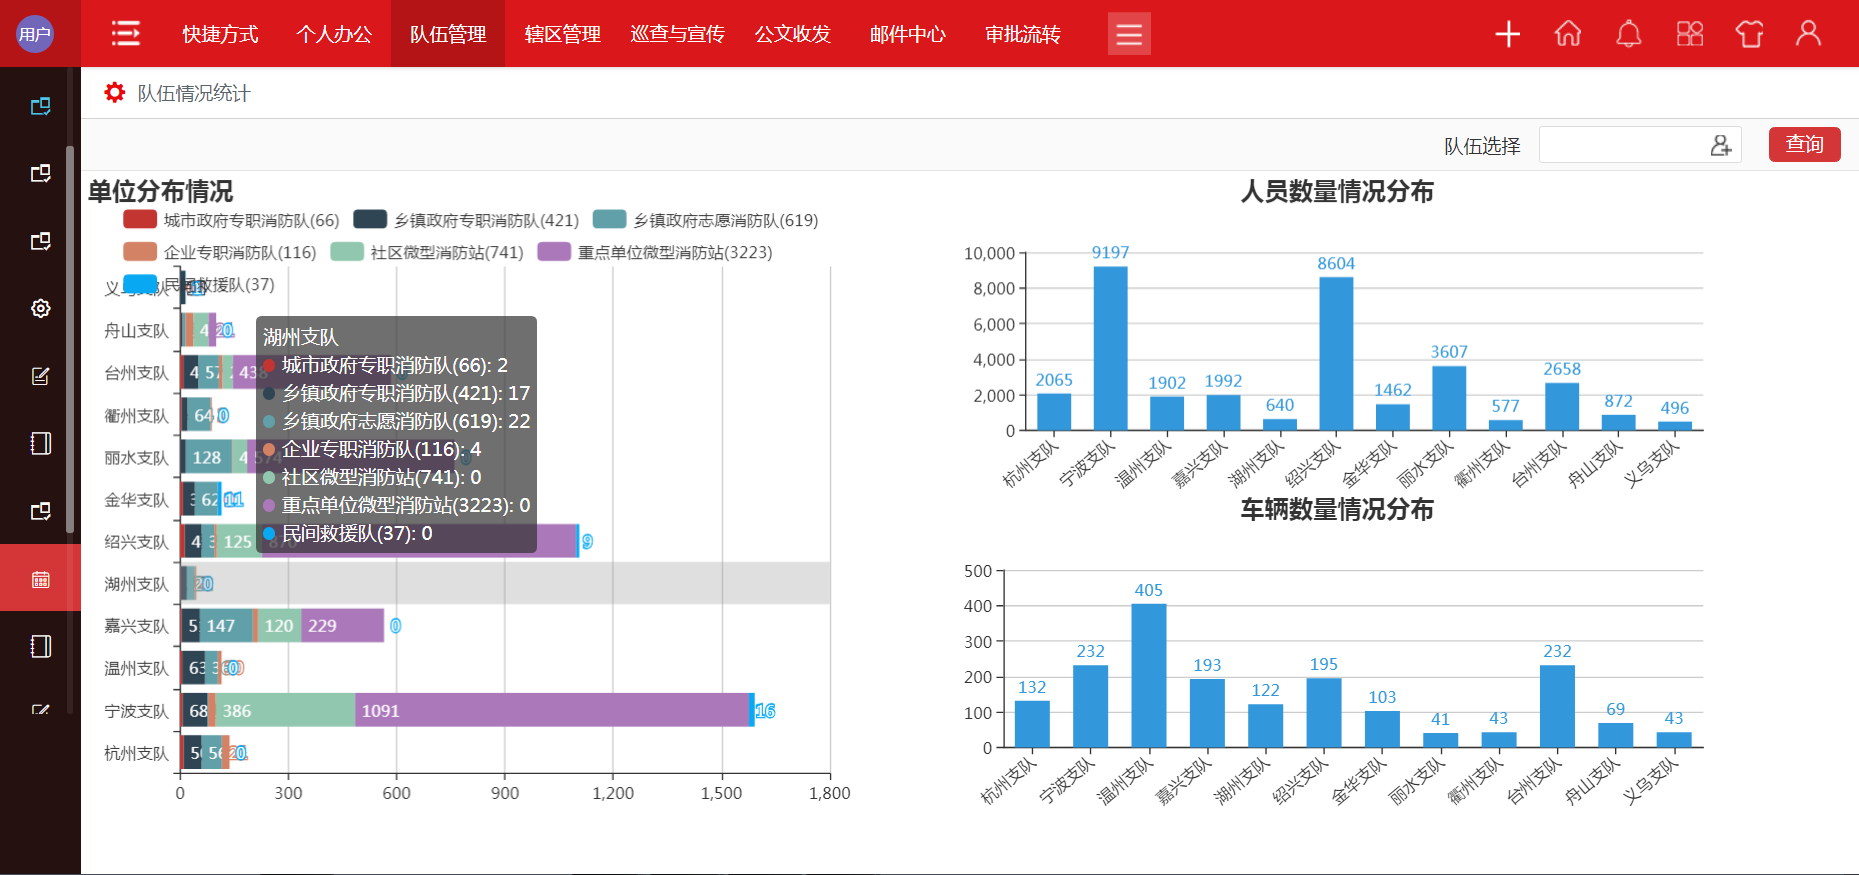Click the 嘉兴支队 193 vehicle bar
Viewport: 1859px width, 875px height.
pos(1207,713)
